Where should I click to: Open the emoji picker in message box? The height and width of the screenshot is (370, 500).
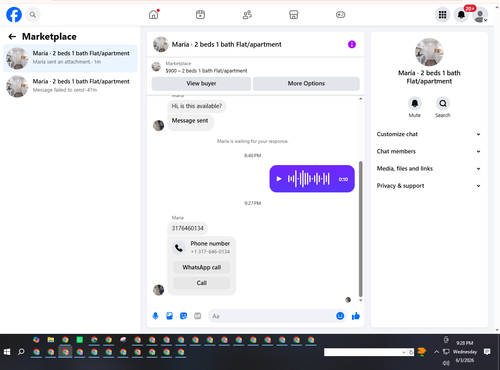point(340,316)
